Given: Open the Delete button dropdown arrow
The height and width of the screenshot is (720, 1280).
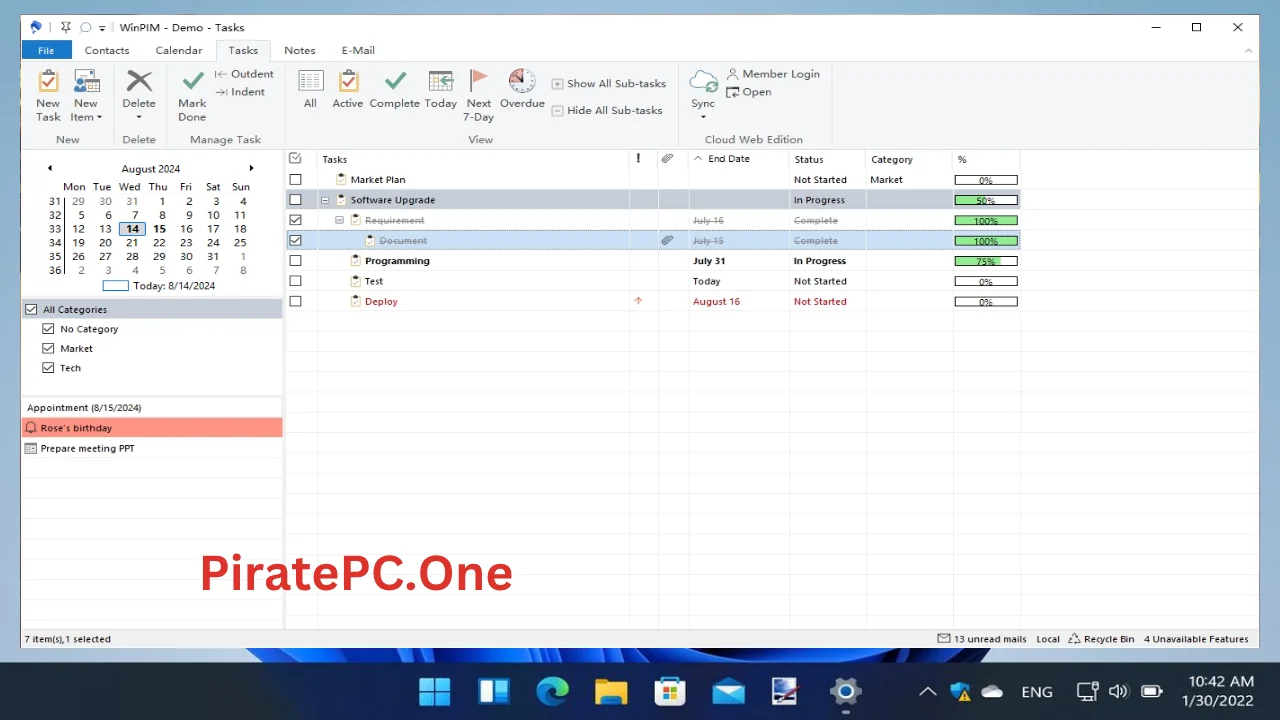Looking at the screenshot, I should (x=139, y=117).
